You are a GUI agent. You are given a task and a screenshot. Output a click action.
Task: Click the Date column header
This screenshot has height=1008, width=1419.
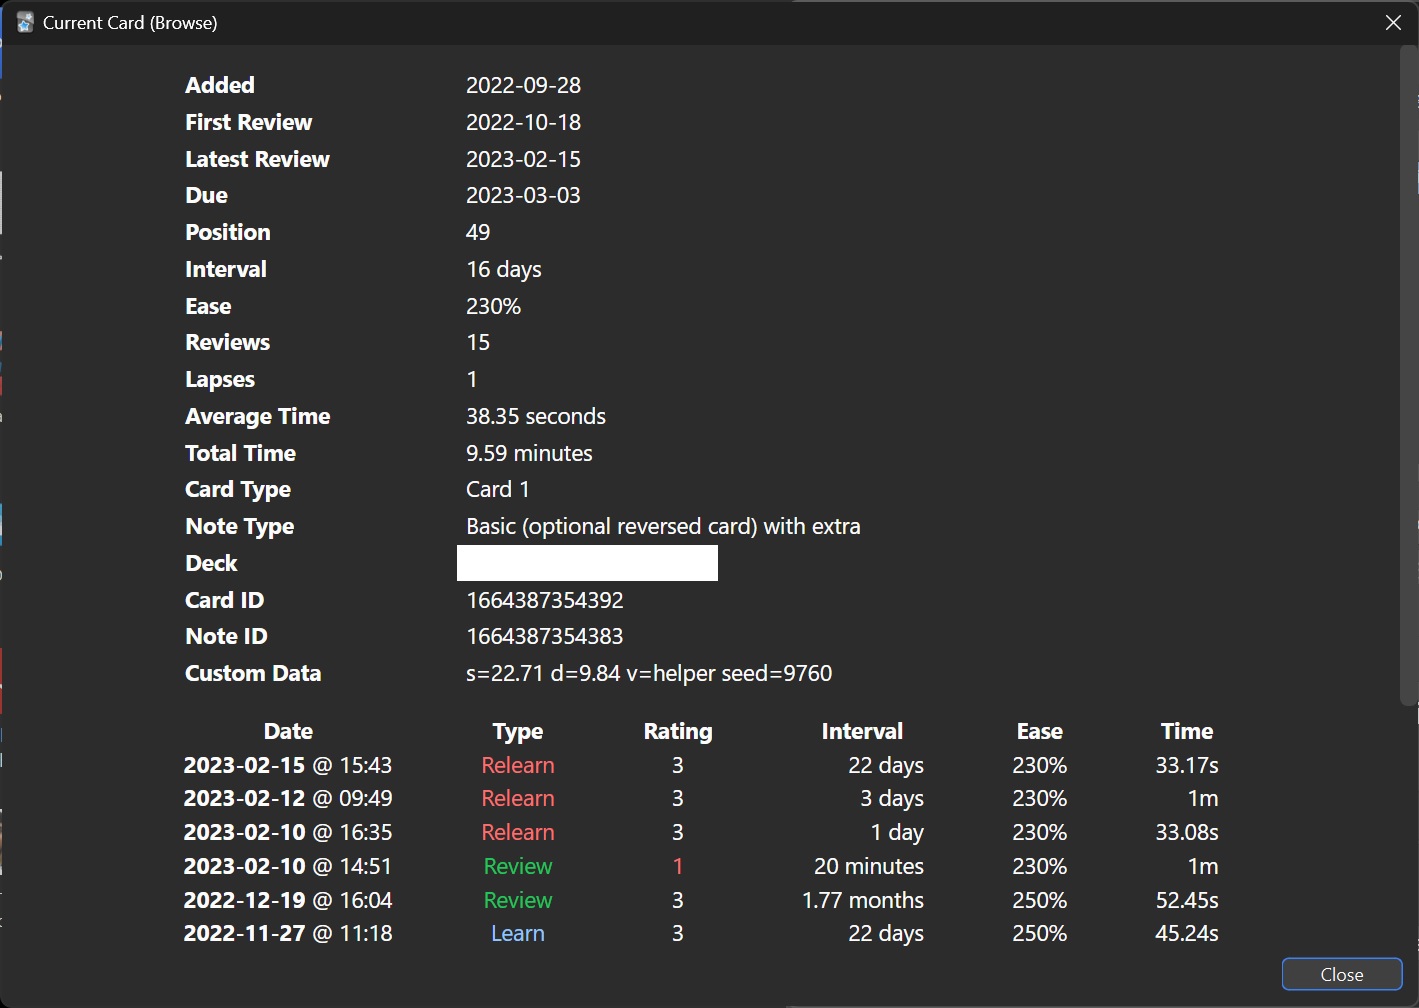(x=288, y=731)
